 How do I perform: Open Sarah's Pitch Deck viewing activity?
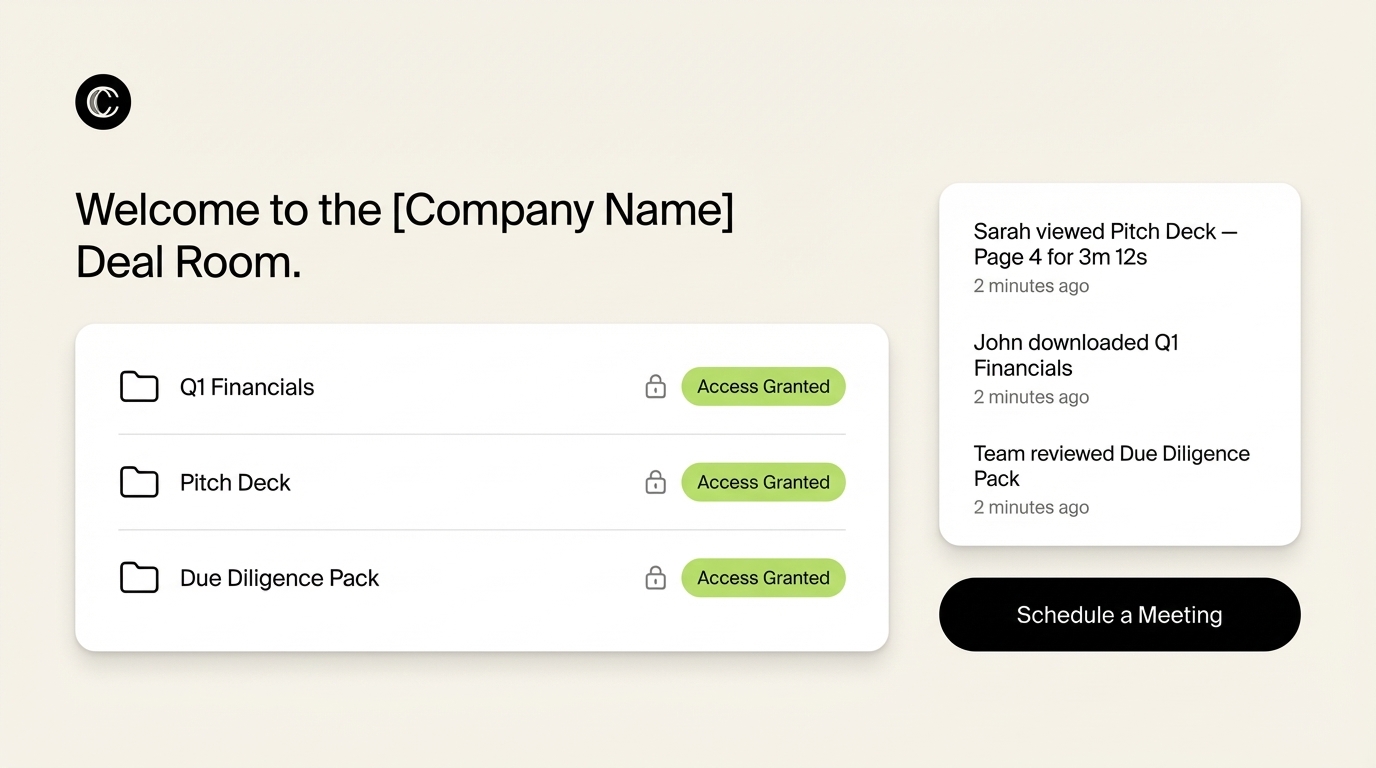click(1105, 244)
